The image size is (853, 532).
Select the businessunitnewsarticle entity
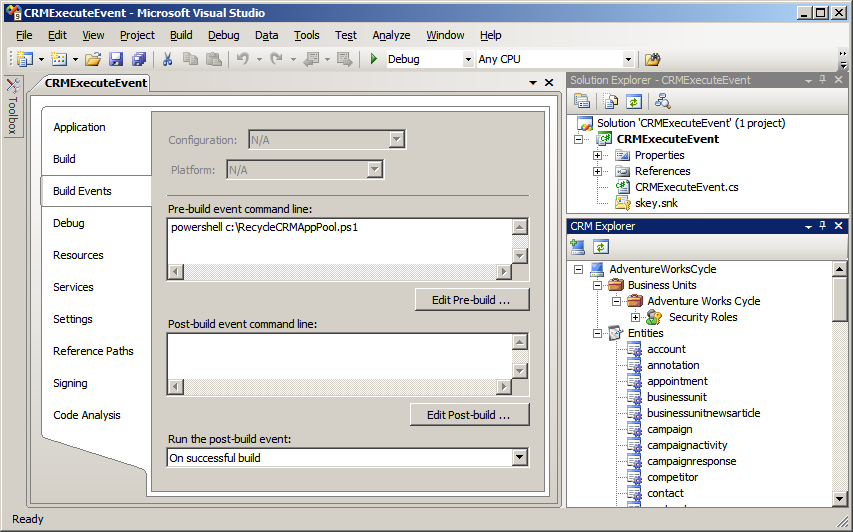(x=703, y=413)
